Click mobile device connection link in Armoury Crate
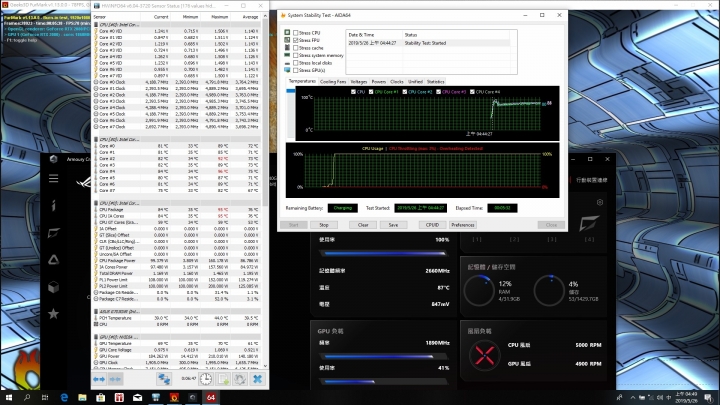720x405 pixels. pos(591,180)
